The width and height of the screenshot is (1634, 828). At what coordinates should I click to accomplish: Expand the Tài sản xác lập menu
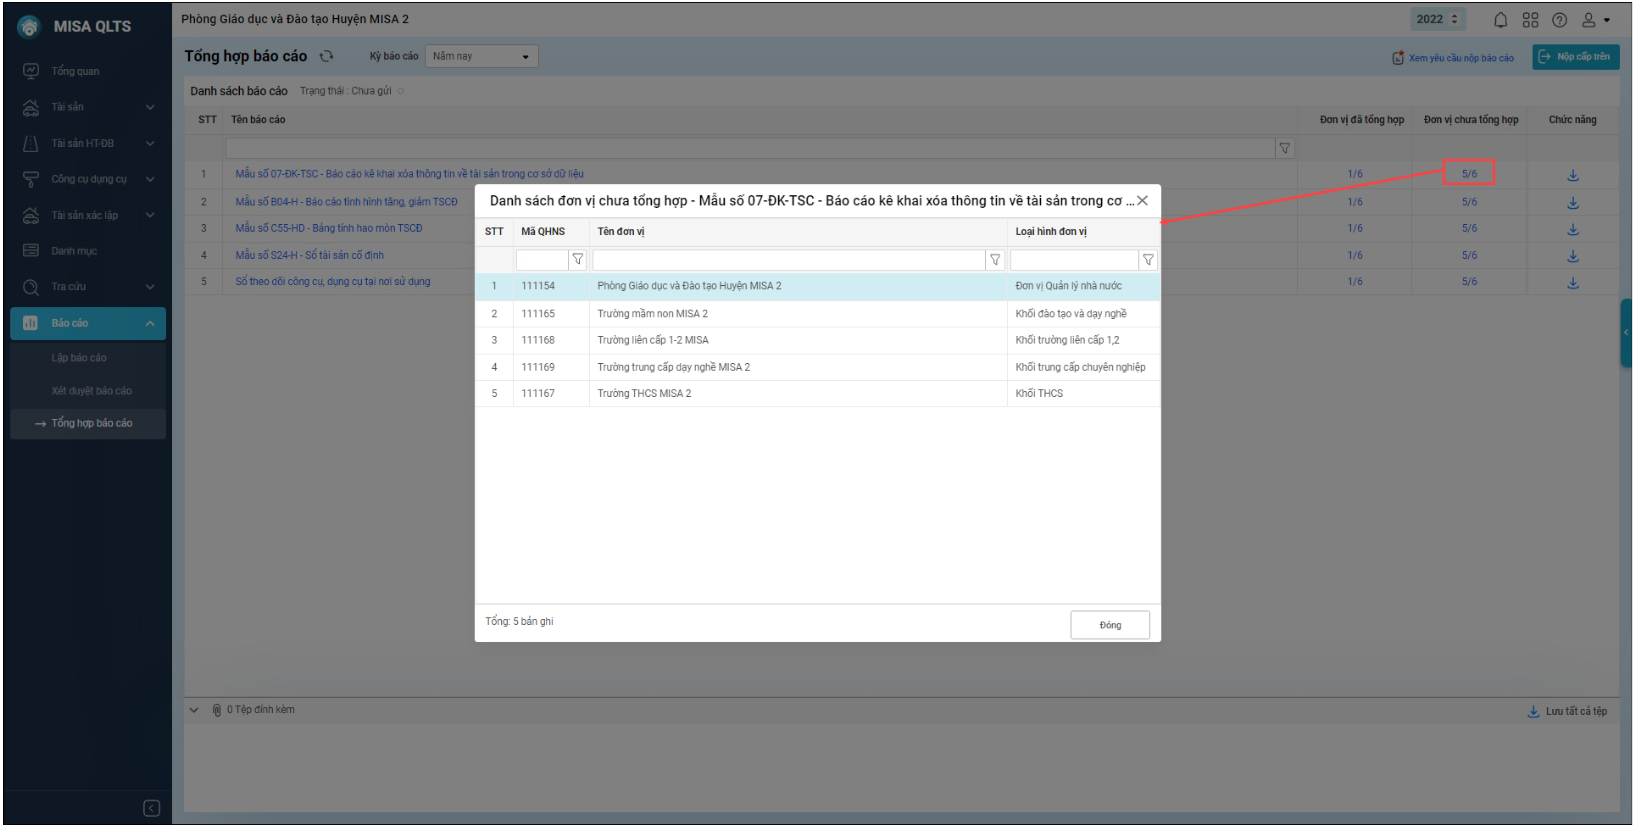tap(150, 215)
